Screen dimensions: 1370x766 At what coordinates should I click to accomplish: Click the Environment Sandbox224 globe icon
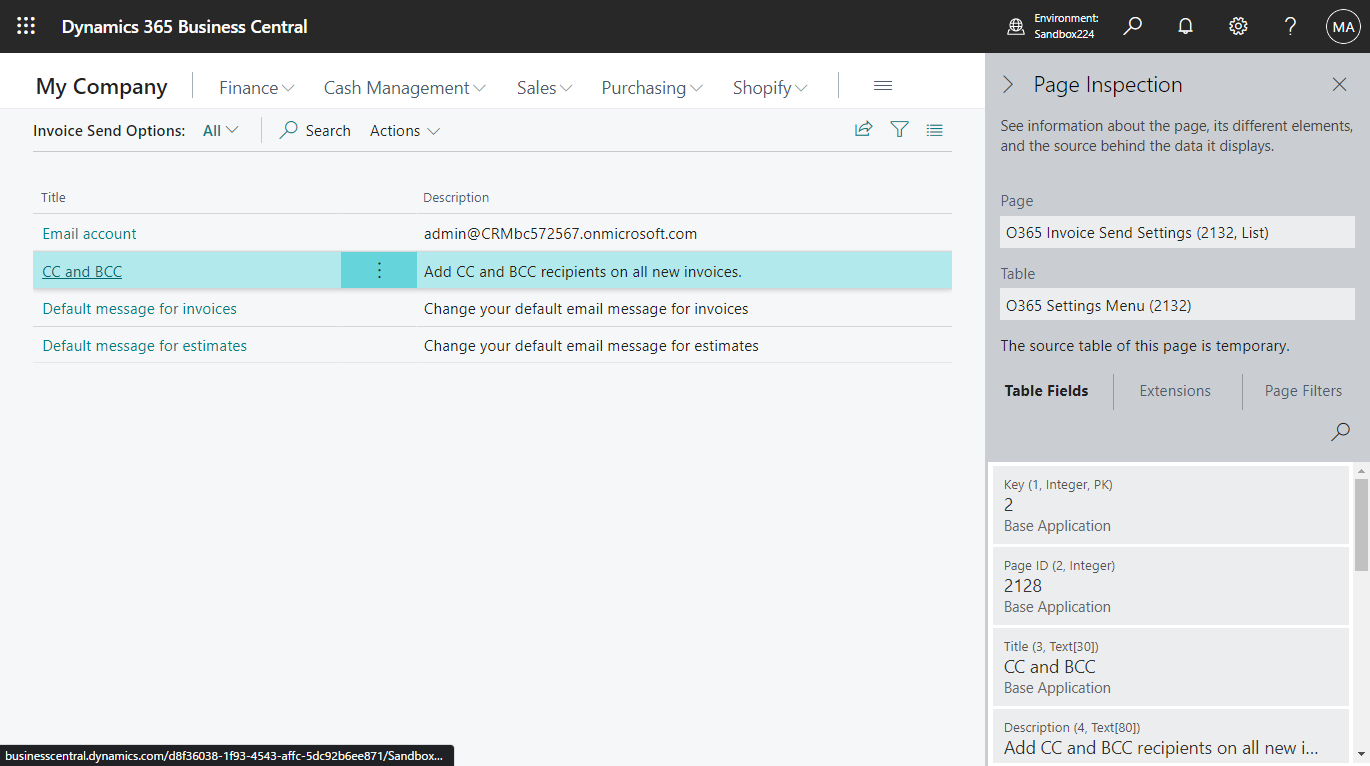click(x=1013, y=26)
